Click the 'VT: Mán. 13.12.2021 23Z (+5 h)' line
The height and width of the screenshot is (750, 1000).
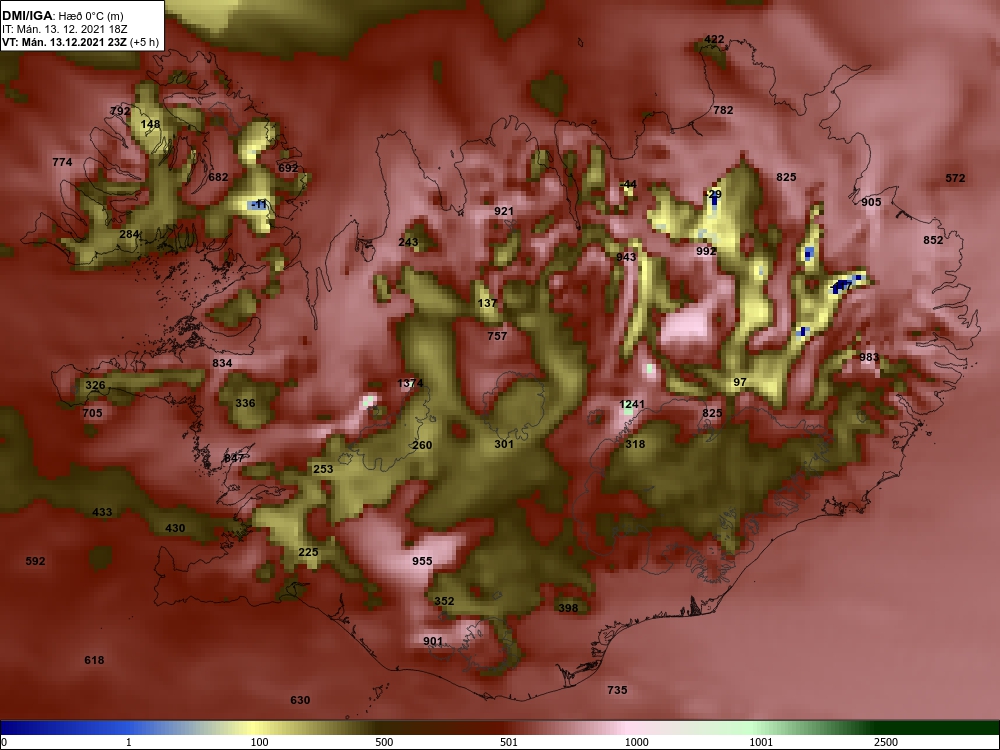(x=79, y=43)
